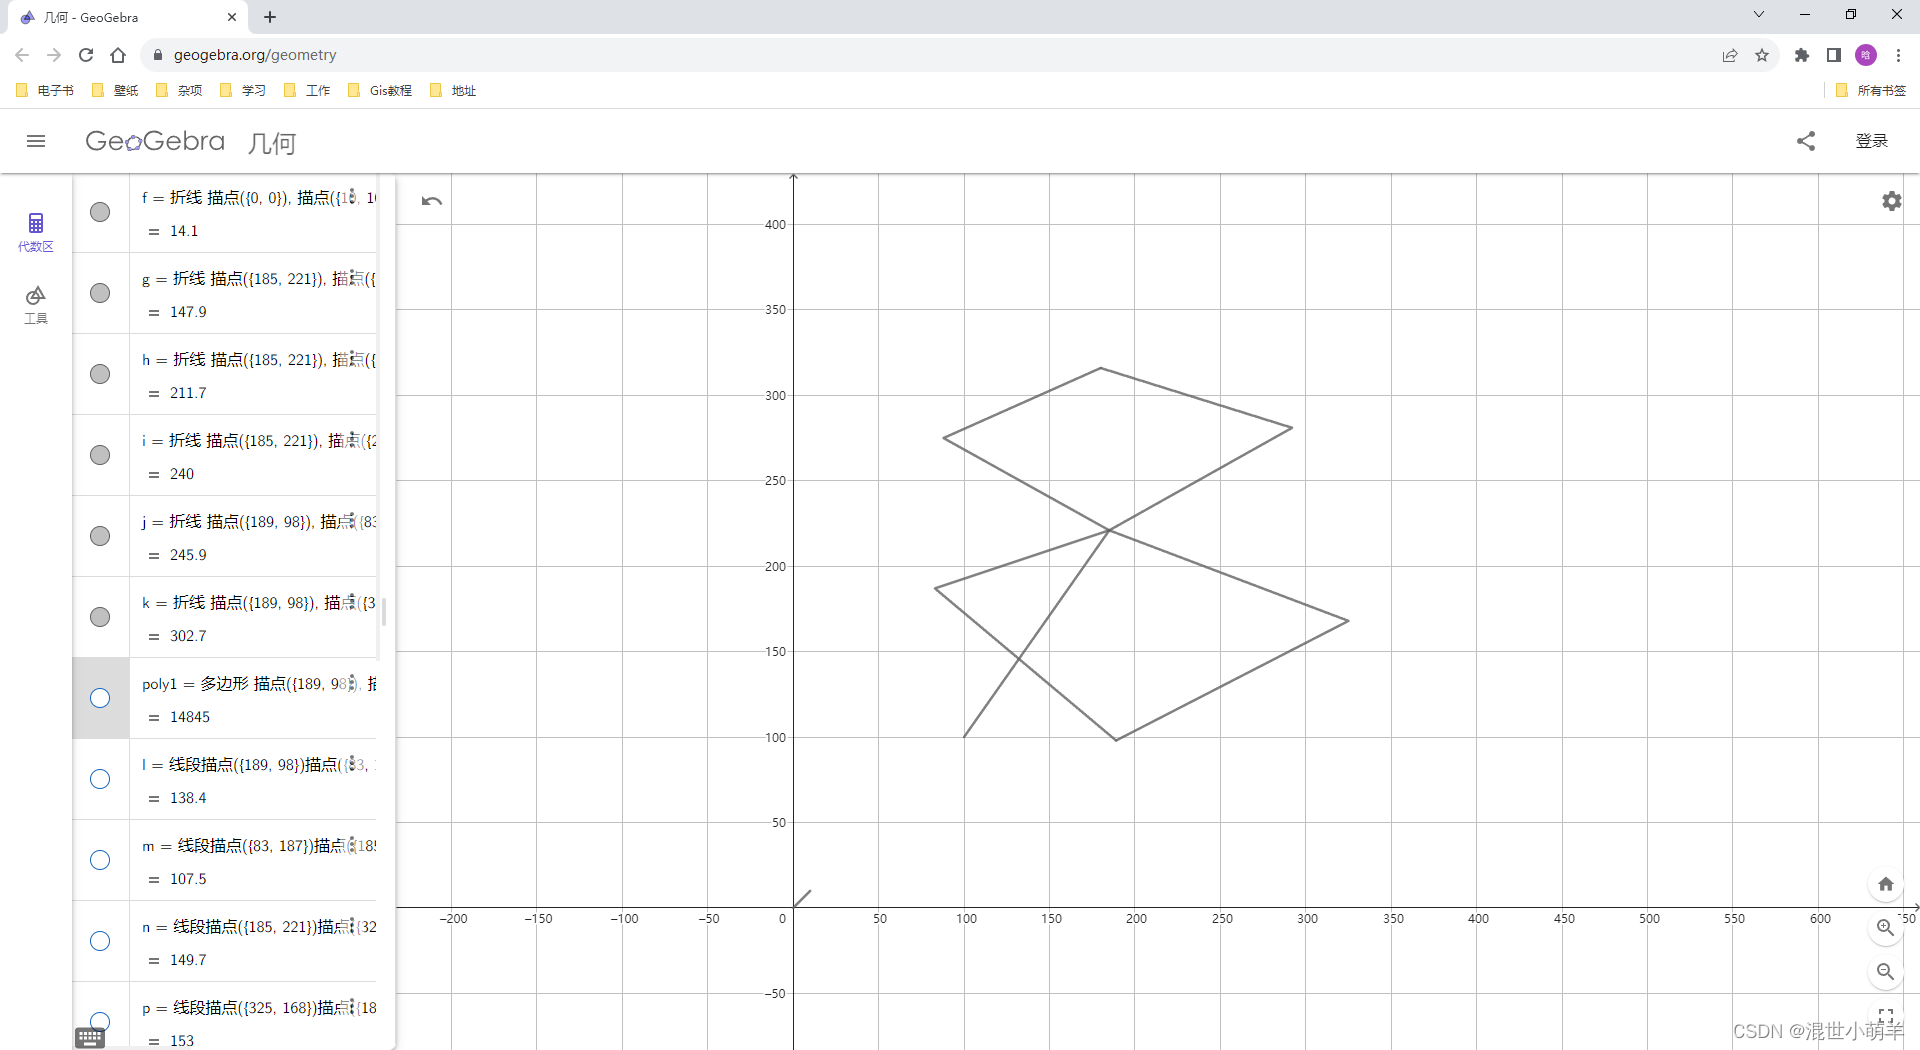This screenshot has height=1050, width=1920.
Task: Open the 杂项 bookmarks folder
Action: click(179, 90)
